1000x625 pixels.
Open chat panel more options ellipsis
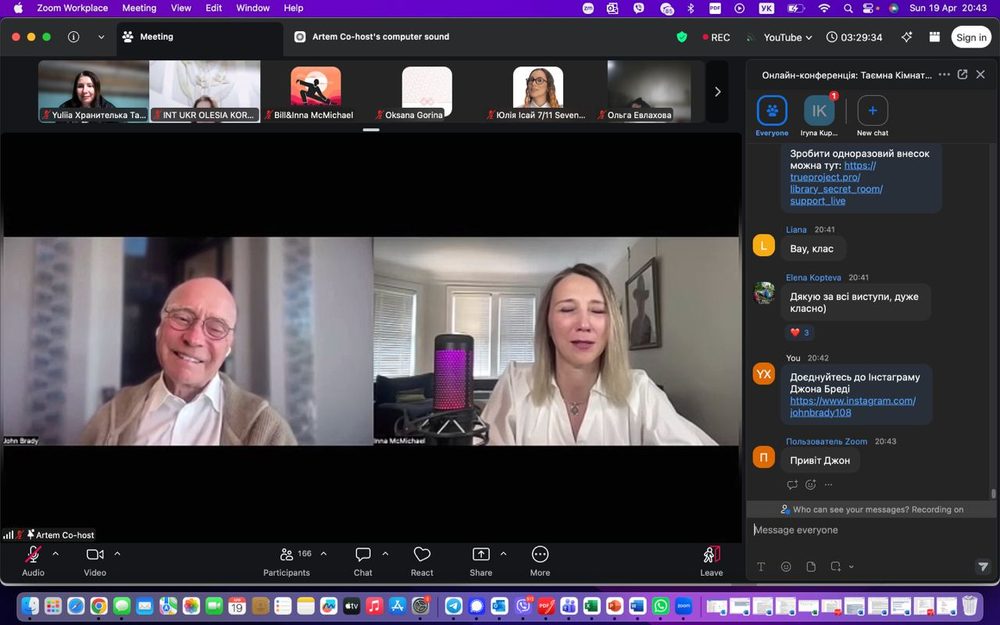pos(945,75)
